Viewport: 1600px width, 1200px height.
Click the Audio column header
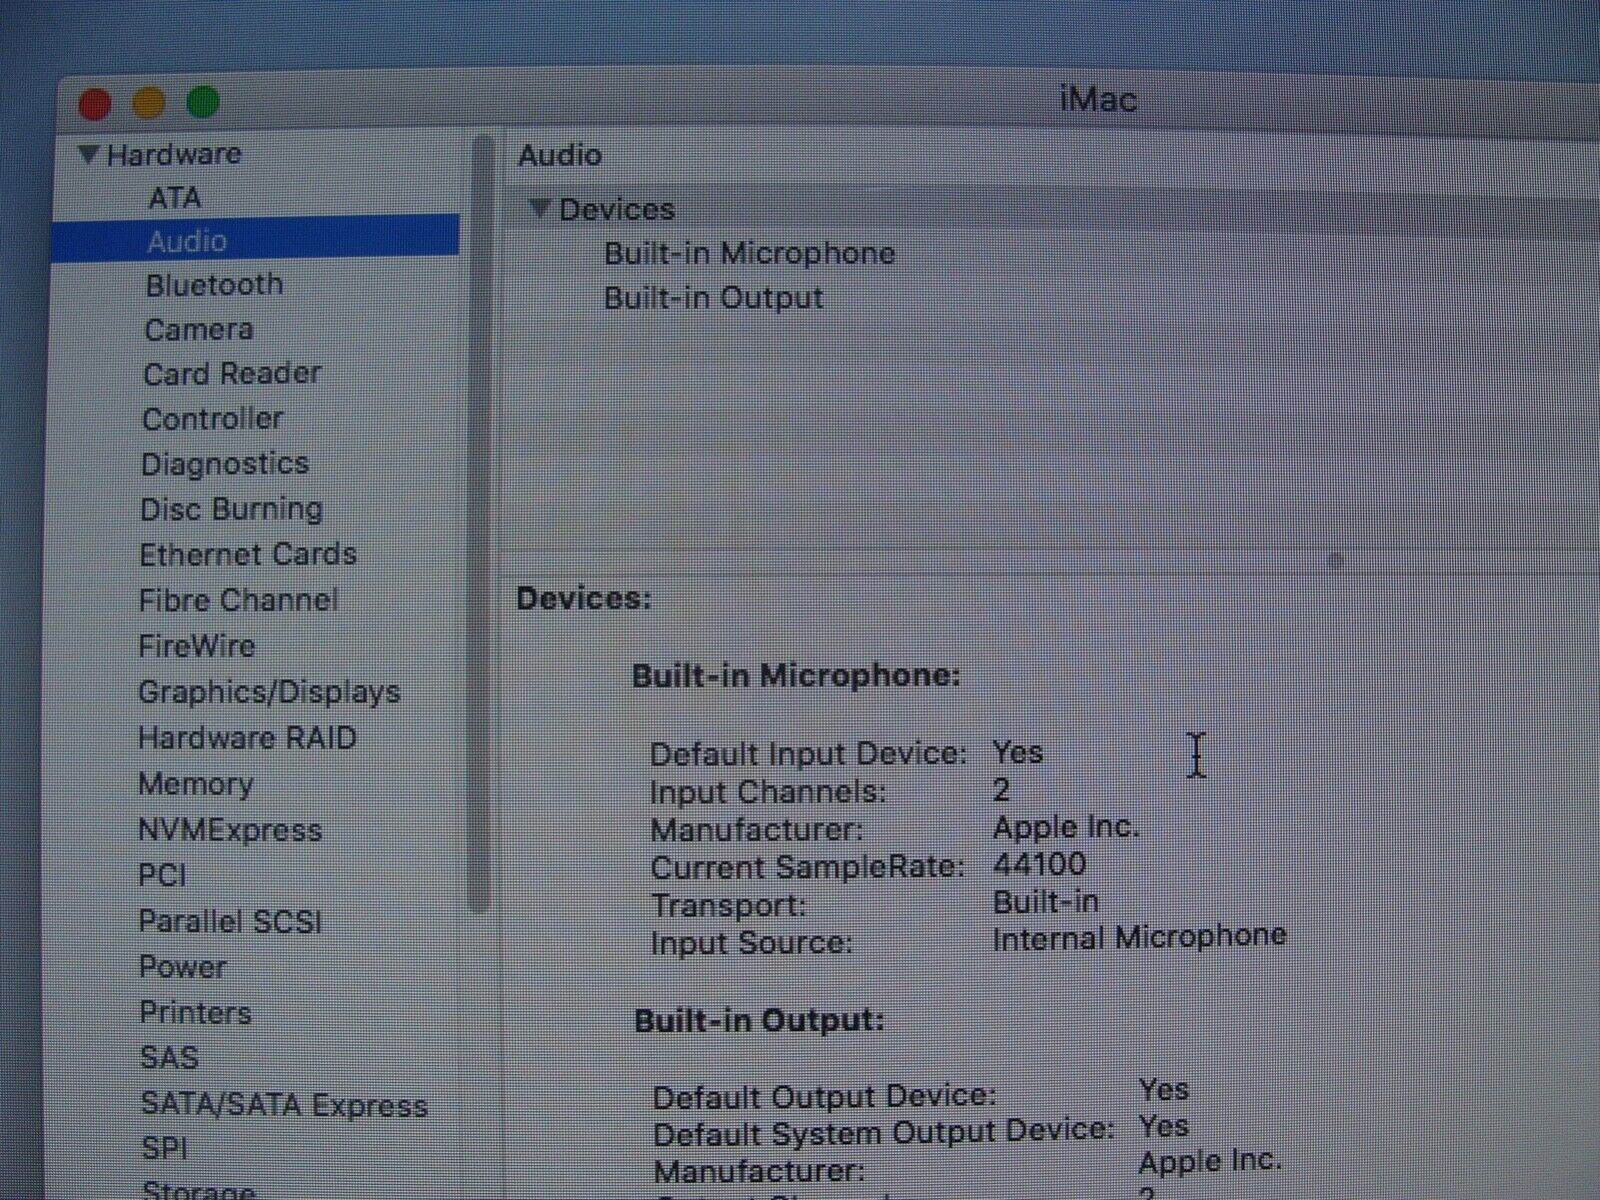[x=560, y=155]
